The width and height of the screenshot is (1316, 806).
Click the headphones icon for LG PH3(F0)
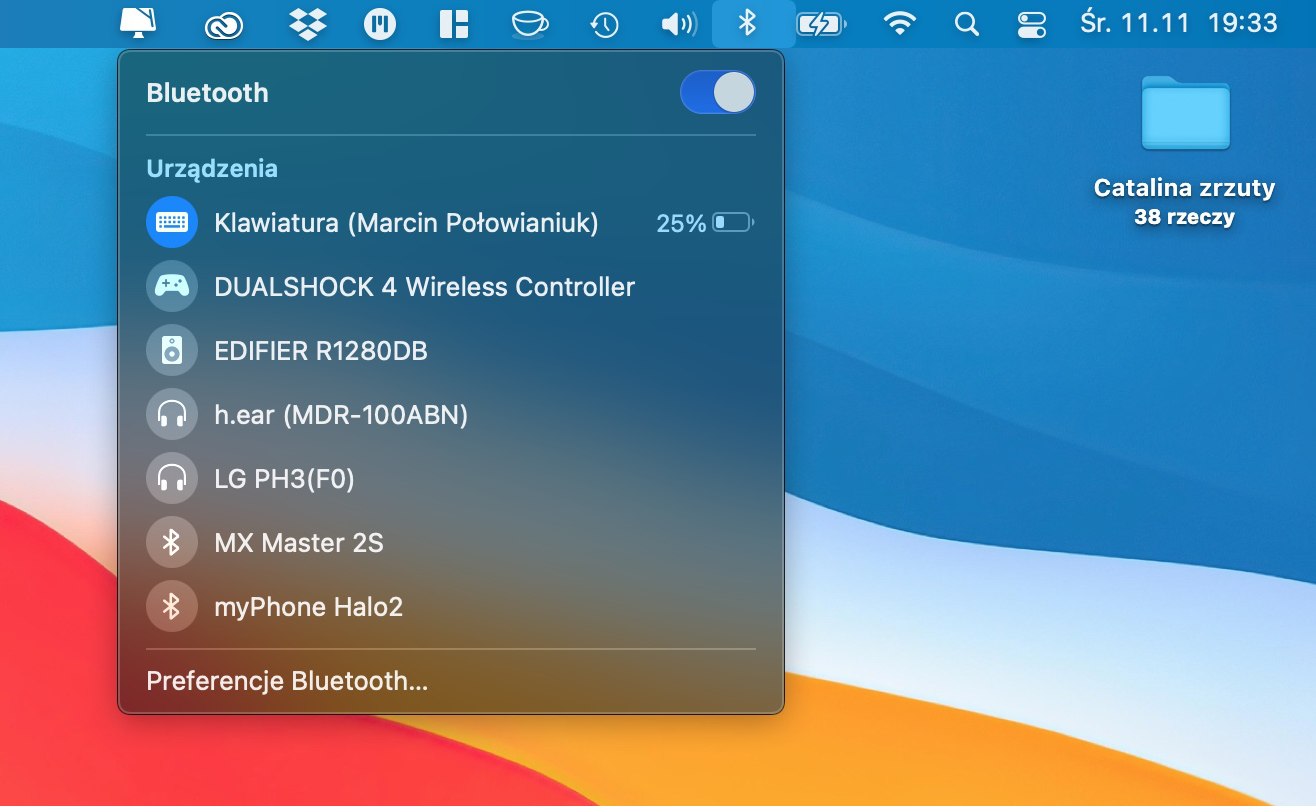point(172,478)
